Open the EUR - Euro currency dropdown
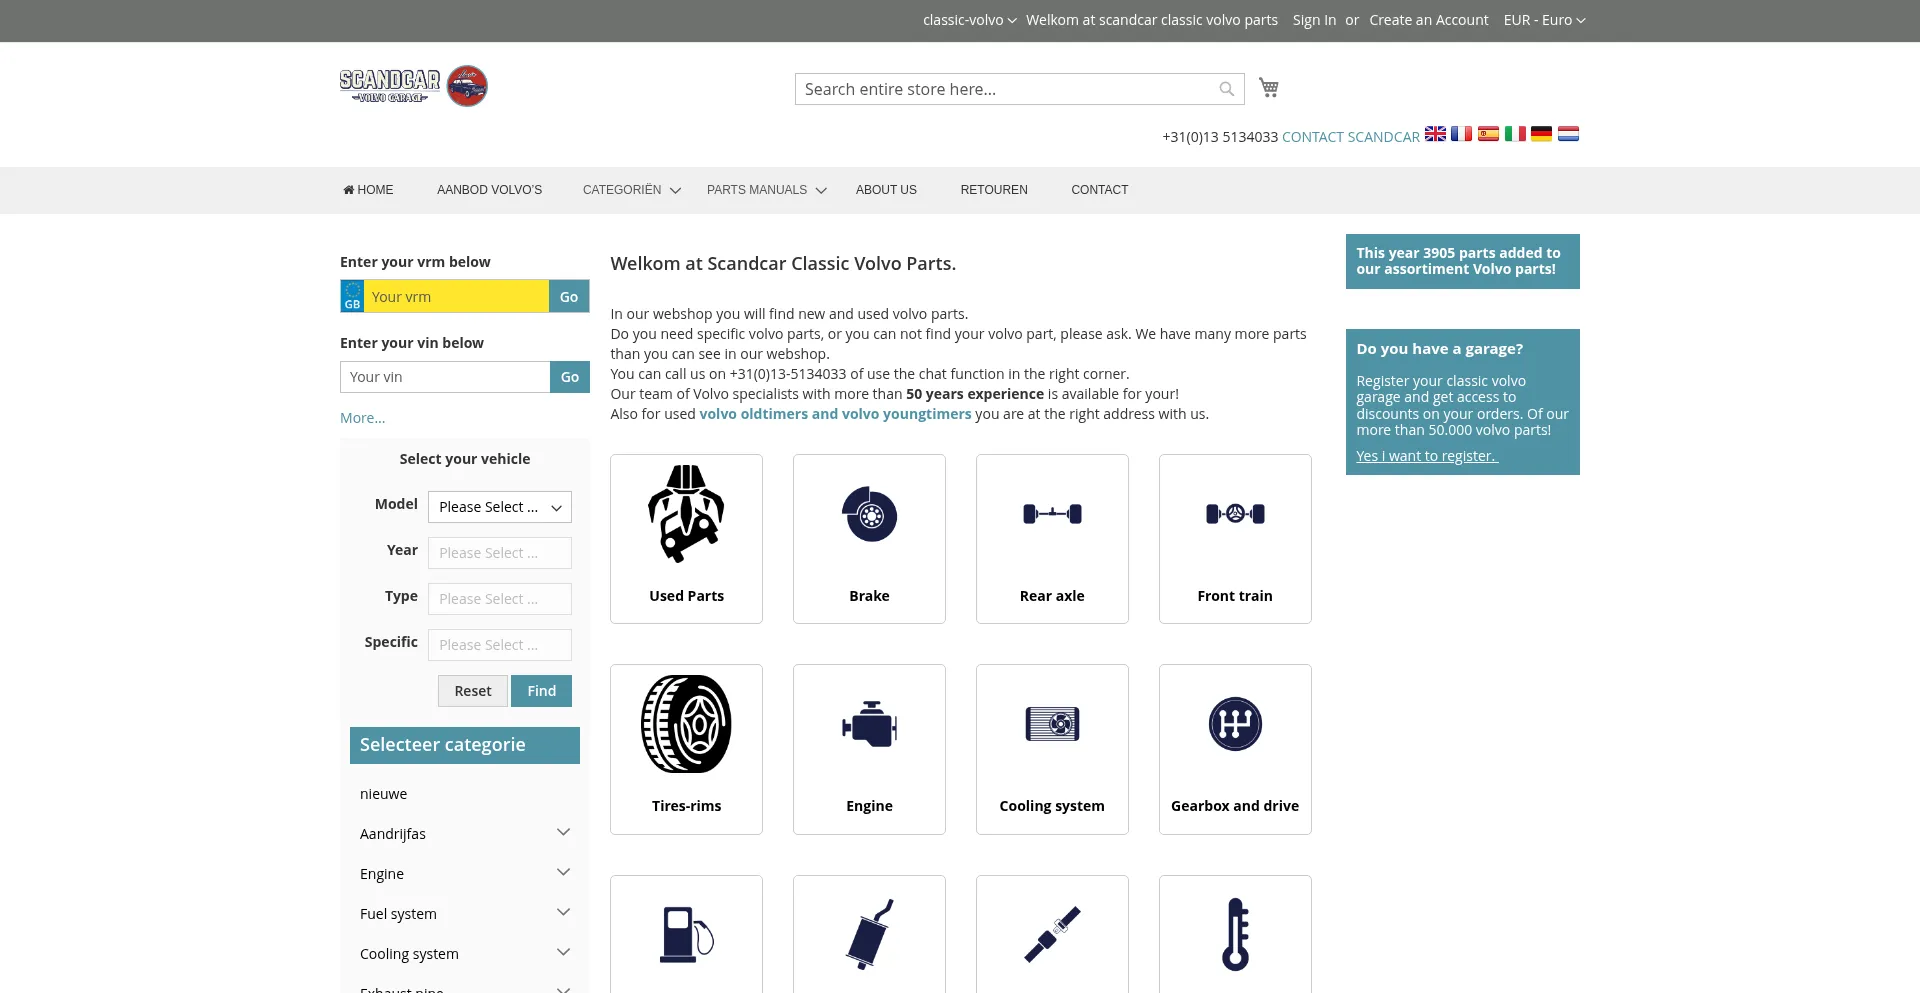Image resolution: width=1920 pixels, height=993 pixels. tap(1544, 20)
